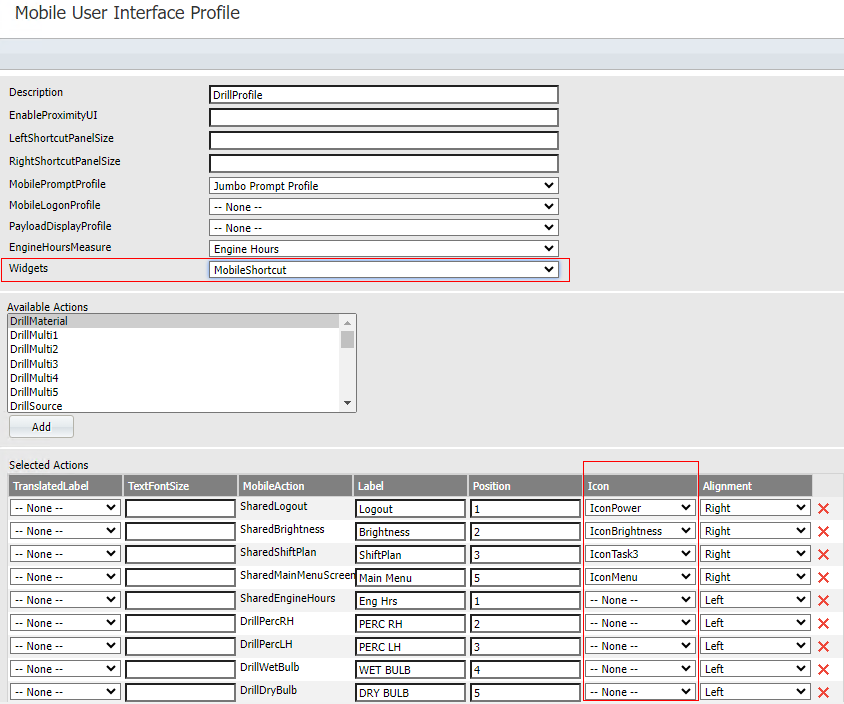Remove the PERC RH action row
Viewport: 844px width, 704px height.
(x=823, y=623)
